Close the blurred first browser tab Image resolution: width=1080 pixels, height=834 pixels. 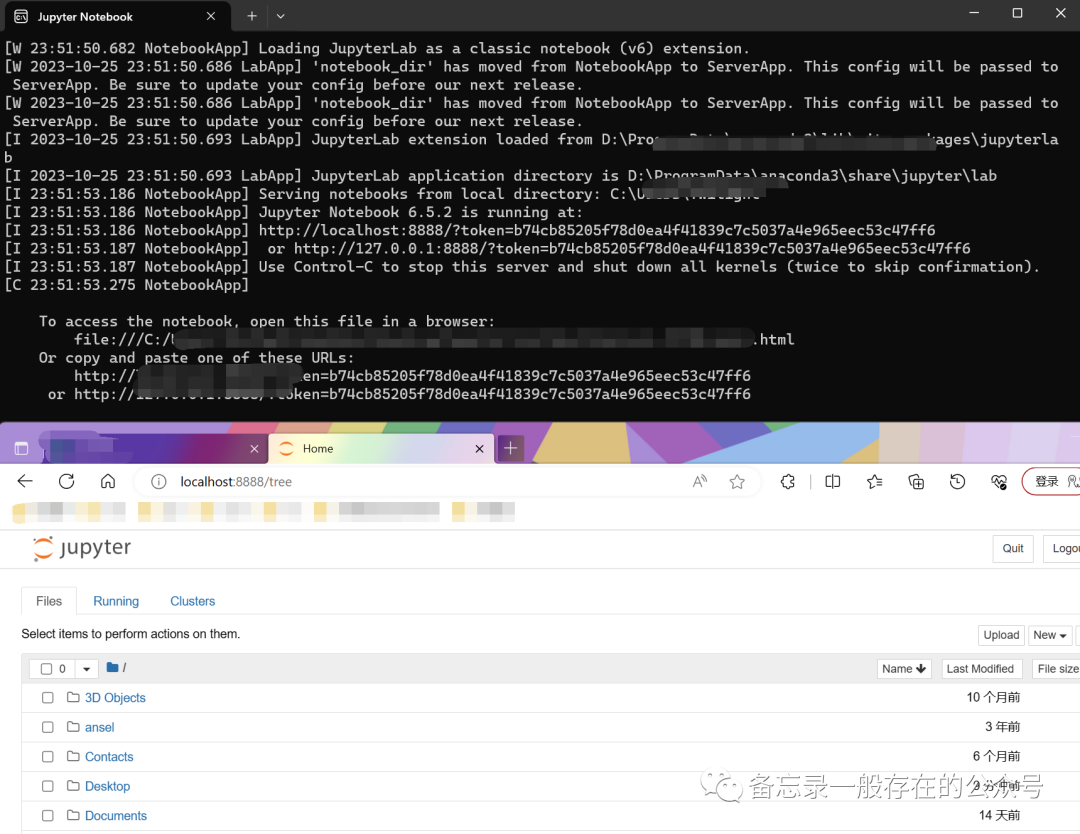click(x=254, y=449)
